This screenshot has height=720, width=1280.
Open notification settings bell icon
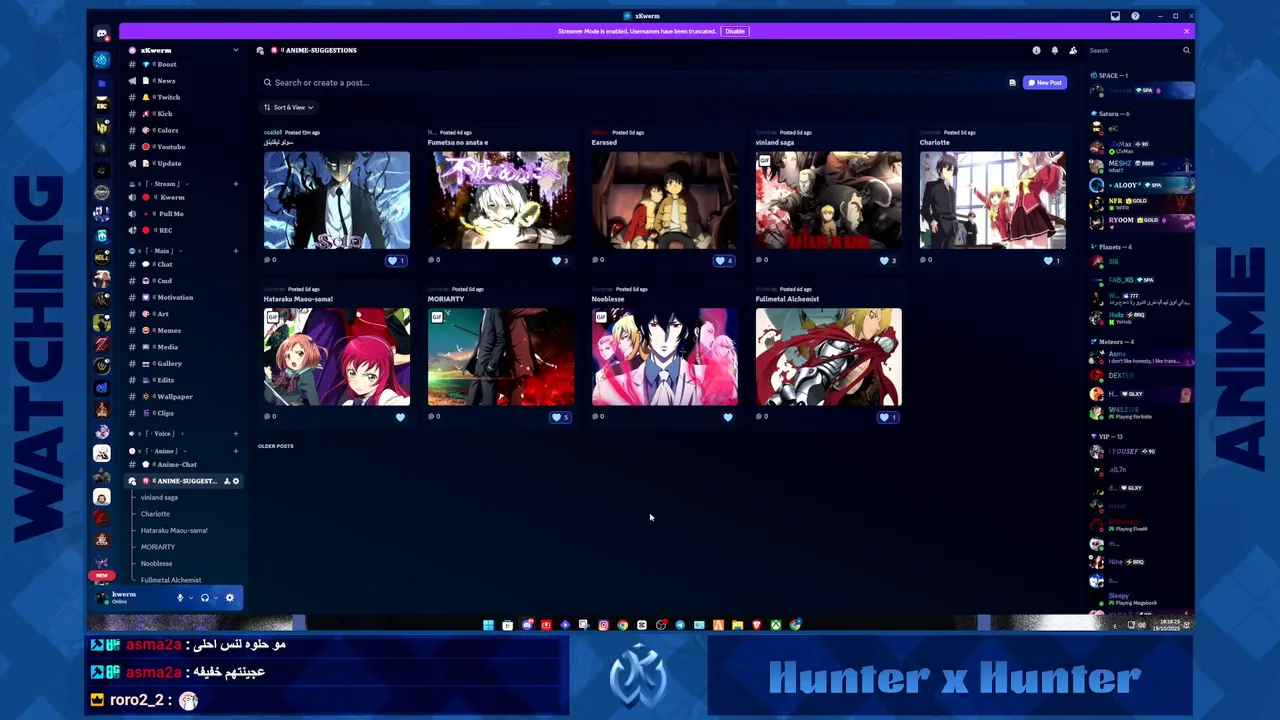(x=1054, y=50)
